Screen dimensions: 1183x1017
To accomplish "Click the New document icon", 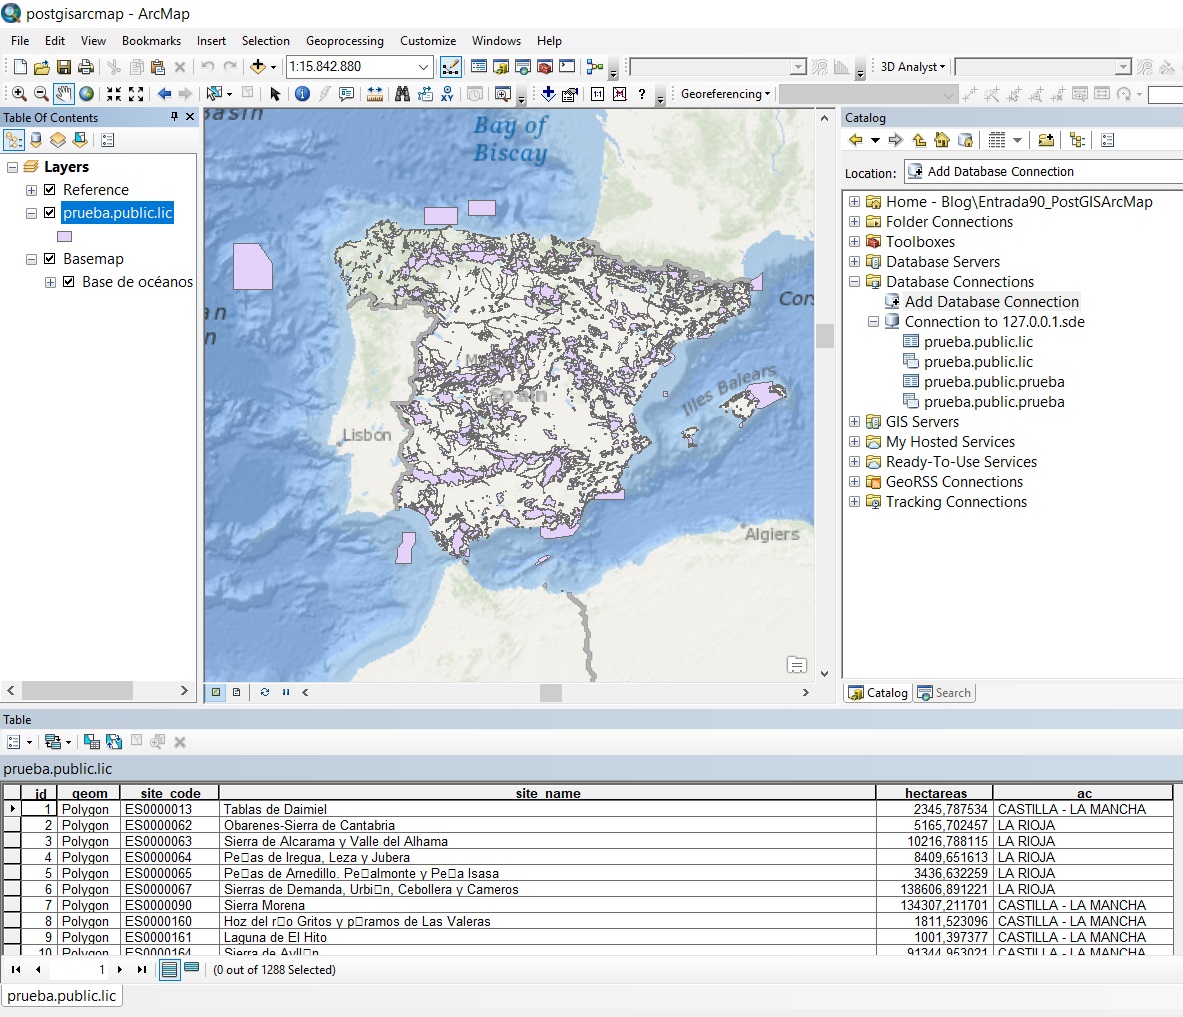I will tap(20, 67).
